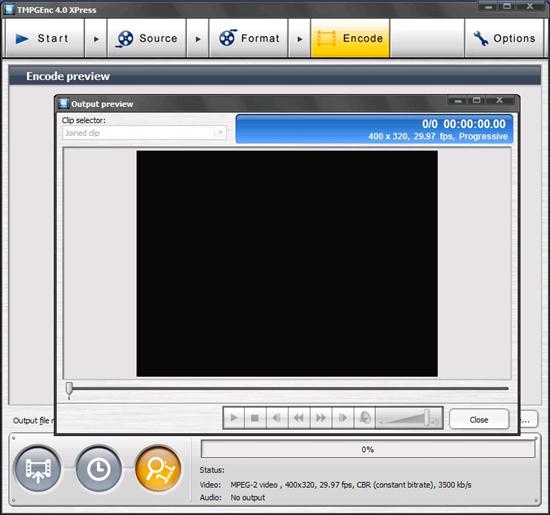Step forward one frame in preview
The width and height of the screenshot is (550, 515).
[343, 418]
